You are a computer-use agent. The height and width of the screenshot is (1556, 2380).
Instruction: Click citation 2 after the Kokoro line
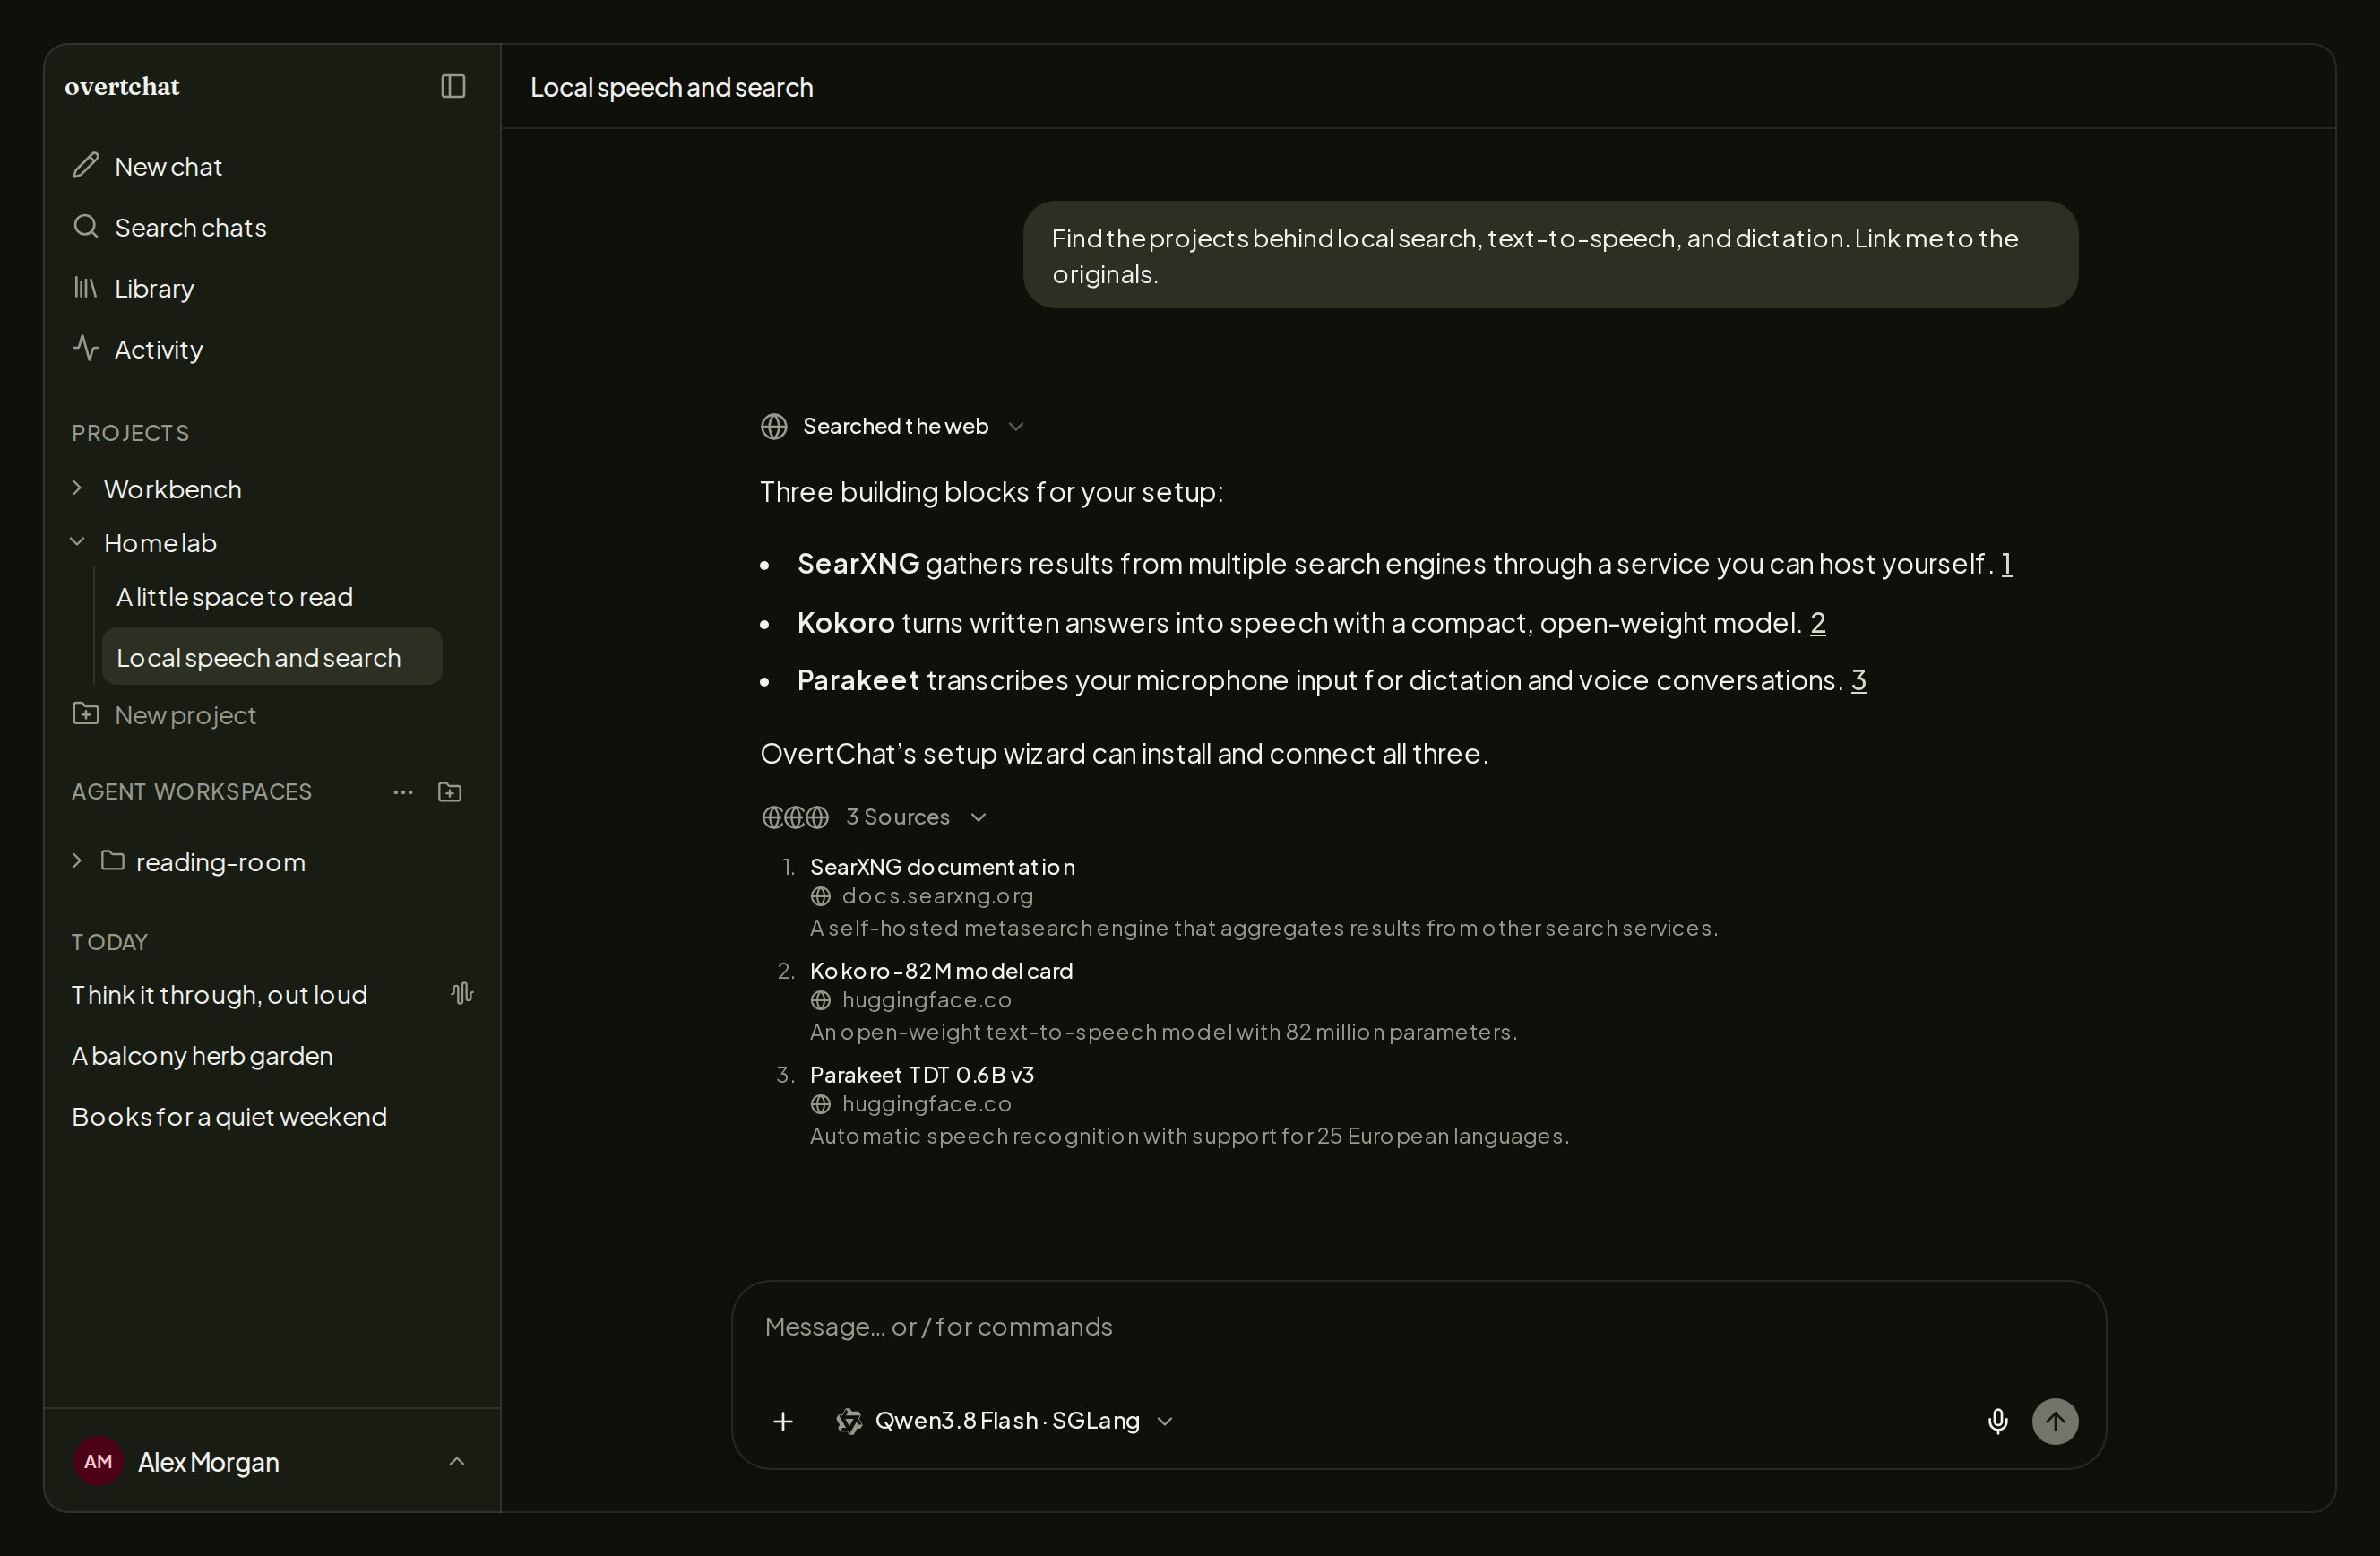(x=1818, y=623)
